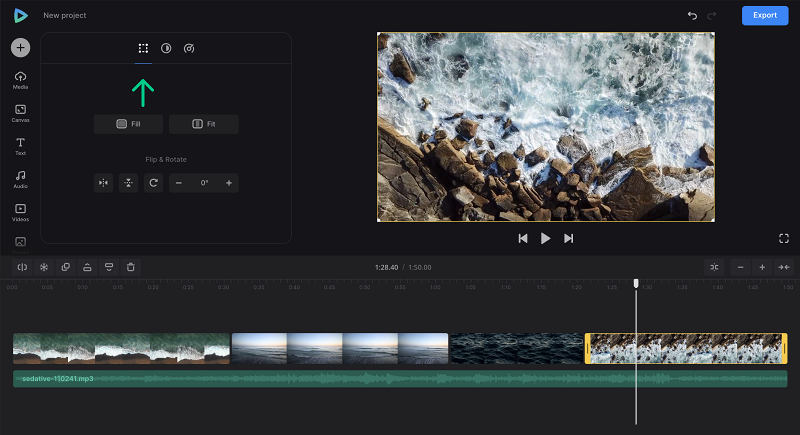This screenshot has width=800, height=435.
Task: Skip to the next clip
Action: pos(568,239)
